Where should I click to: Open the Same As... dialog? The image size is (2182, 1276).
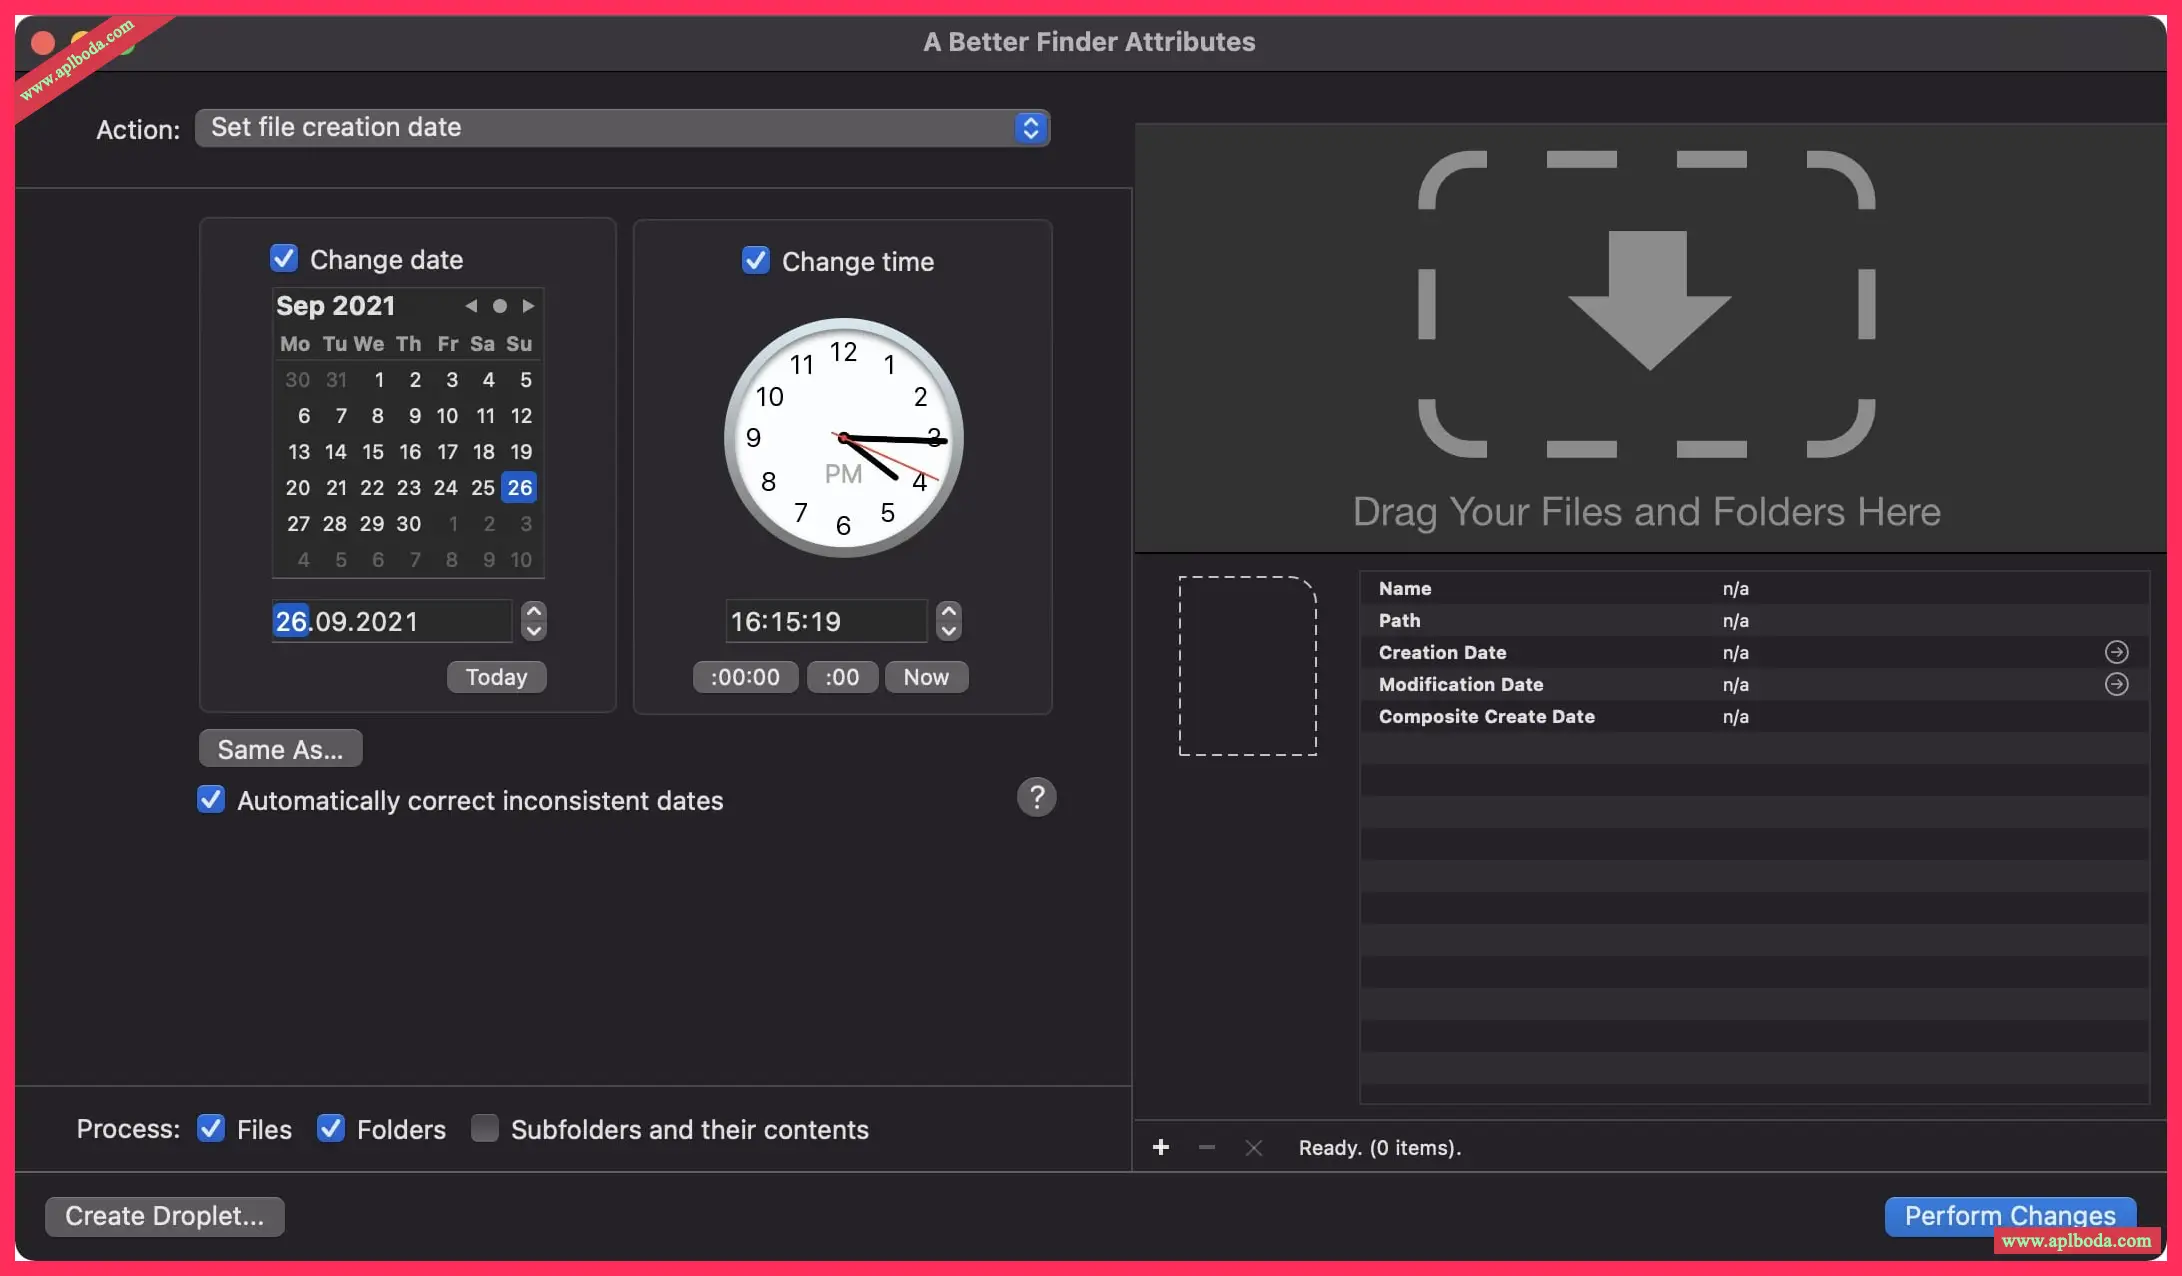click(x=280, y=749)
